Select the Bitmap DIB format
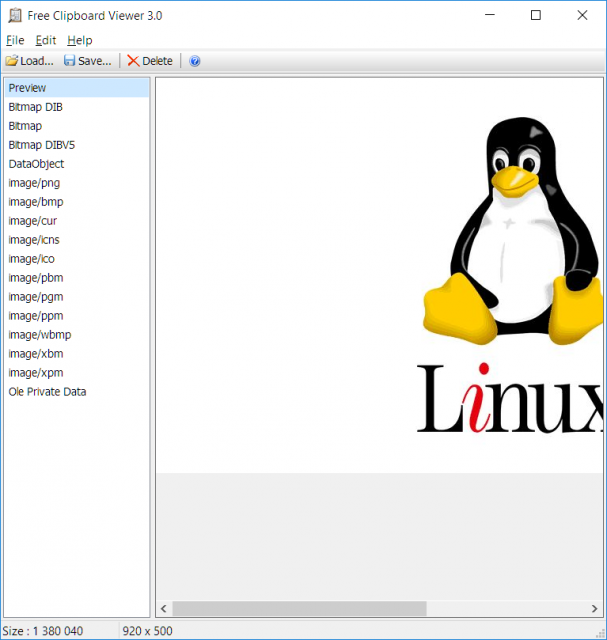 (77, 107)
